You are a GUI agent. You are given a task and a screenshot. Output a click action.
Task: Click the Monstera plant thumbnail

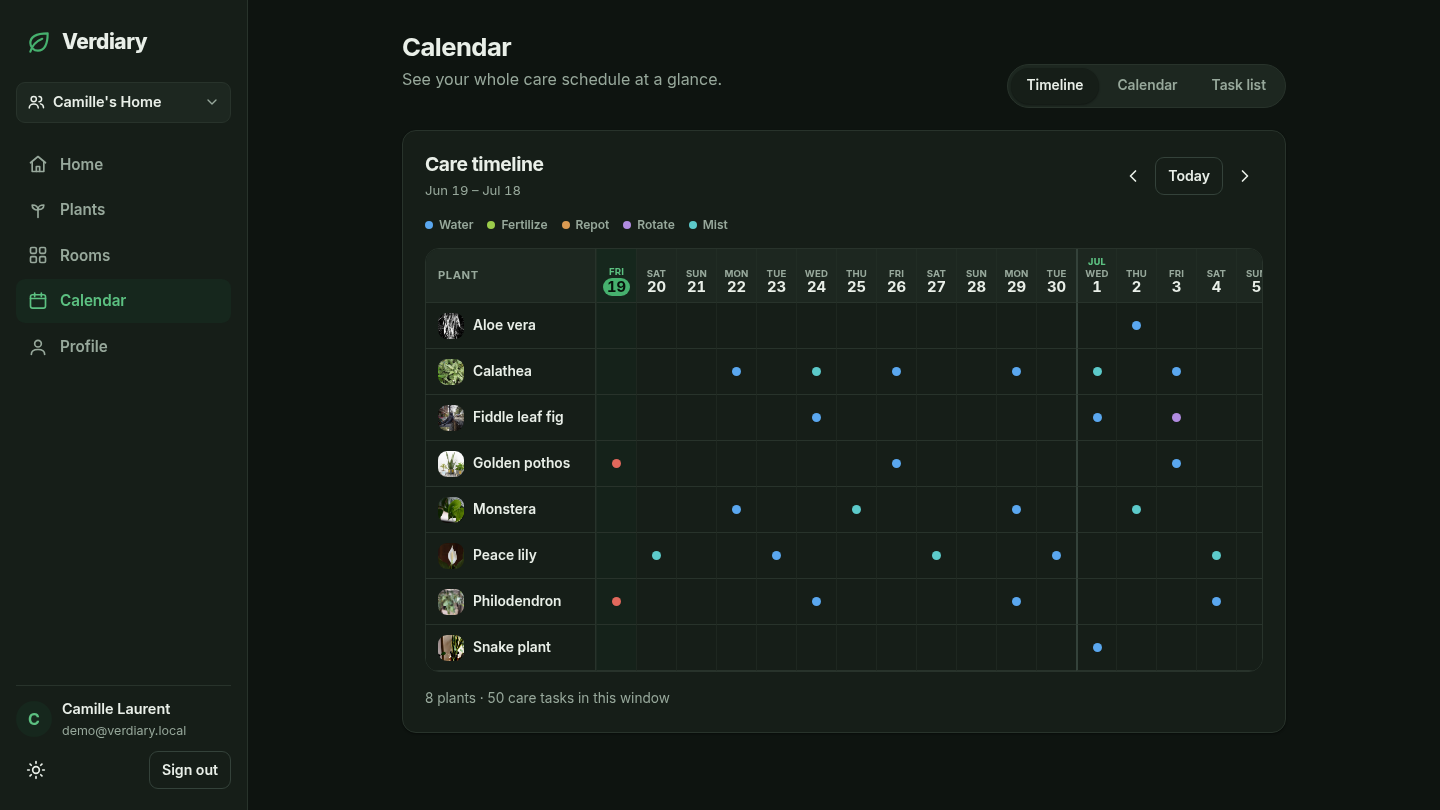(x=451, y=509)
